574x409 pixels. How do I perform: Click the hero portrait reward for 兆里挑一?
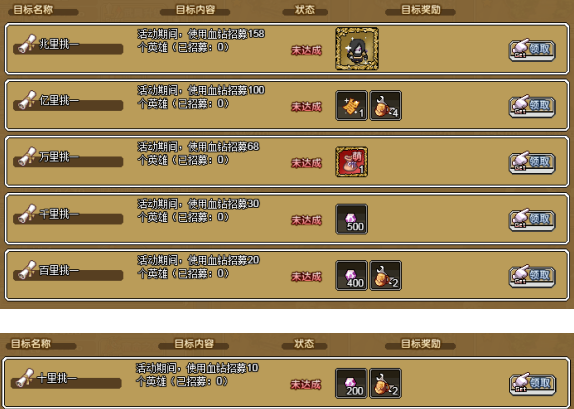(x=357, y=49)
